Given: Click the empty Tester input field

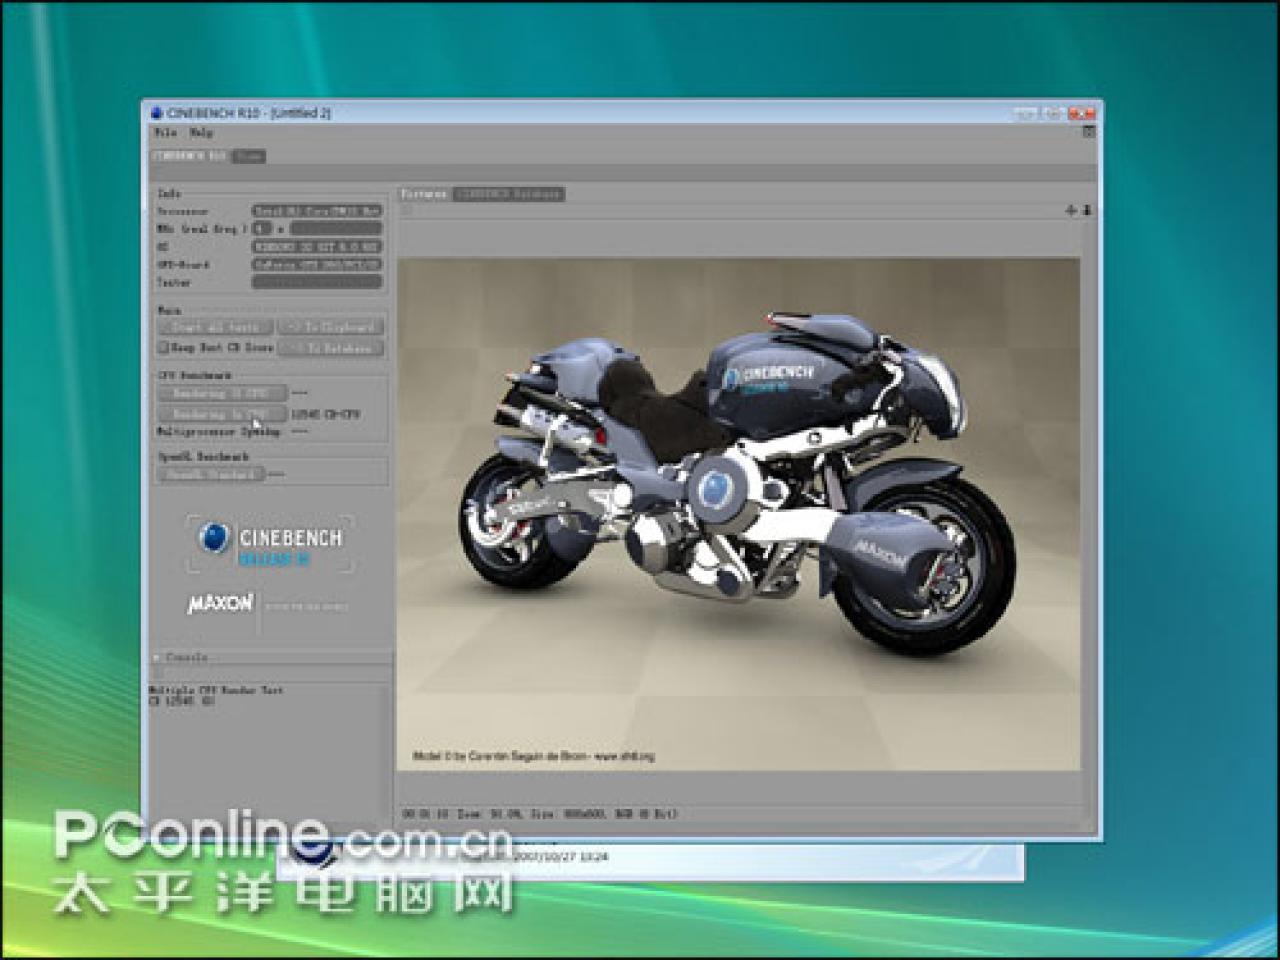Looking at the screenshot, I should 317,283.
